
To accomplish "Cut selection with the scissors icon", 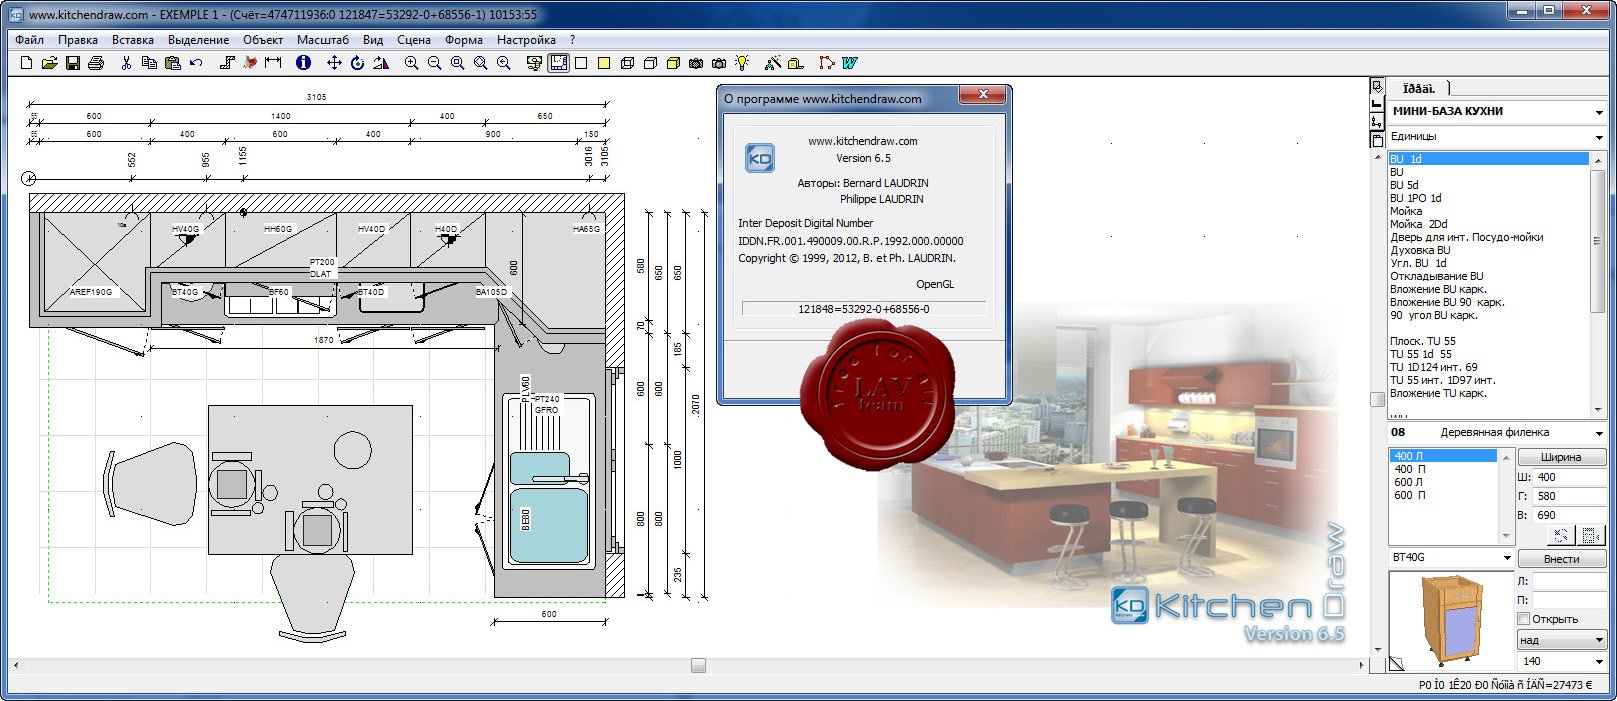I will 126,63.
